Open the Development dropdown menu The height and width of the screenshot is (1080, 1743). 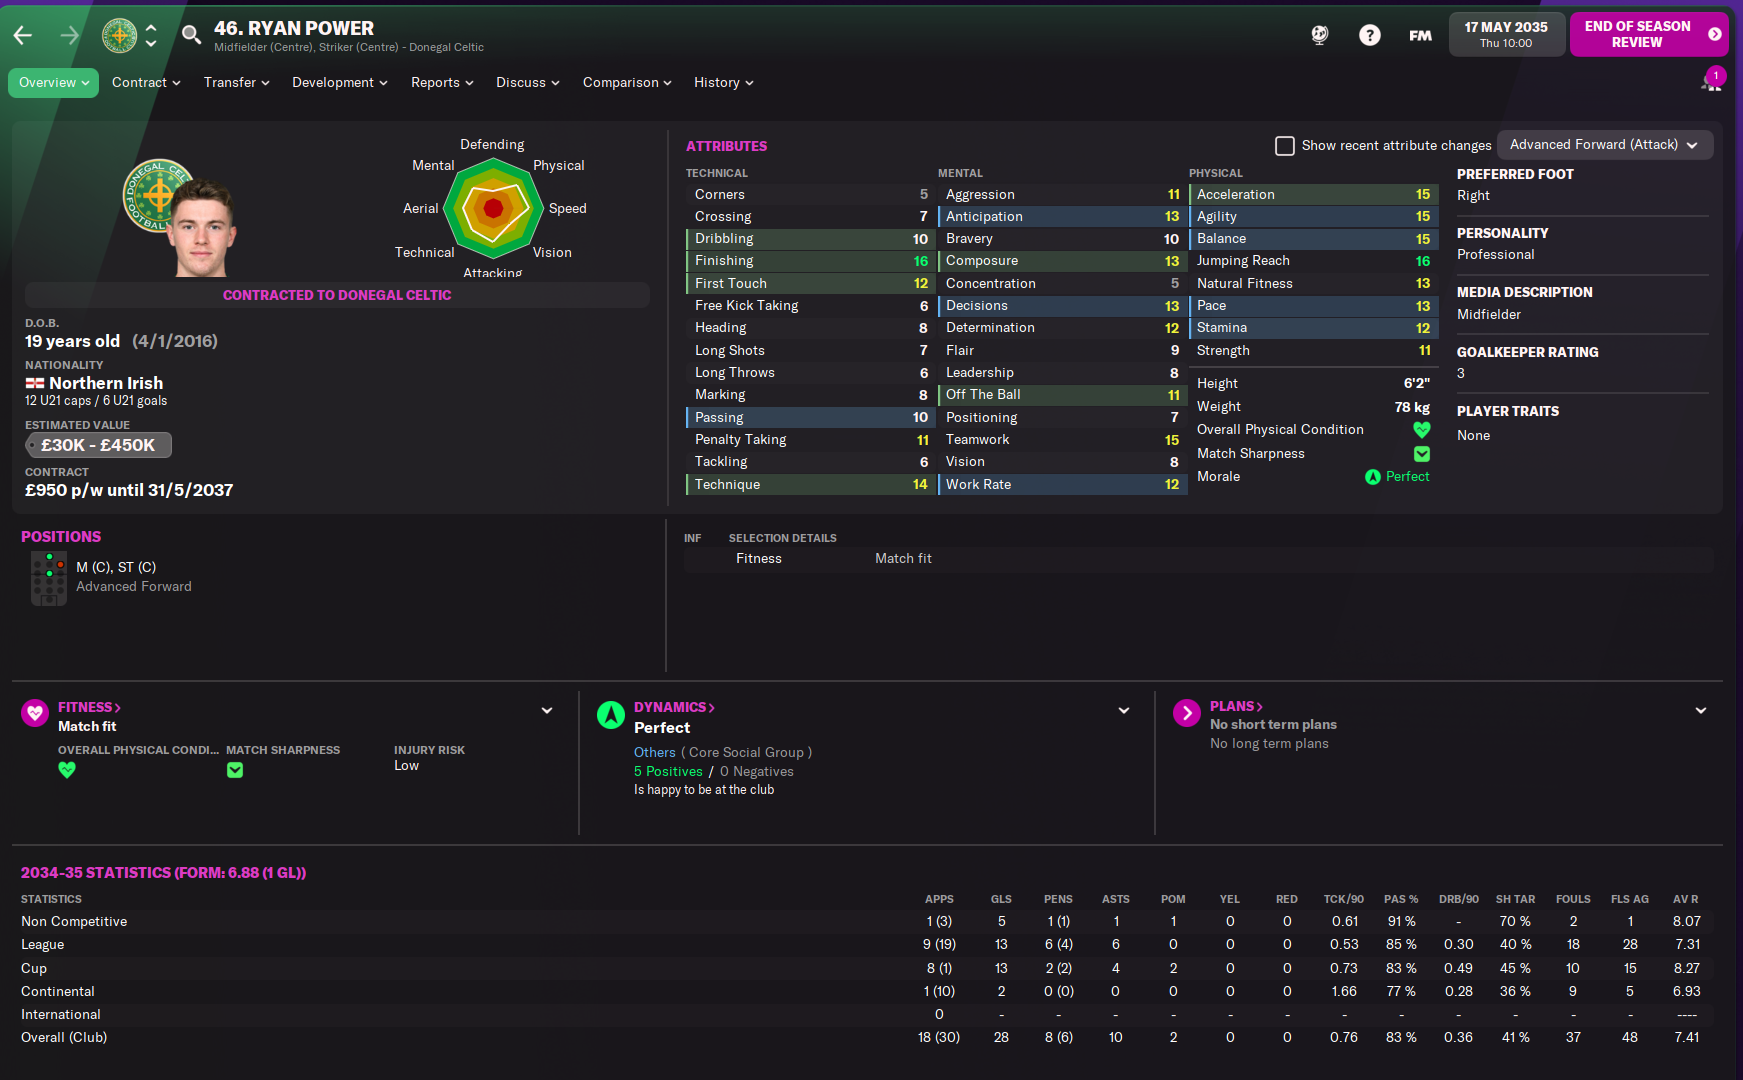click(340, 83)
